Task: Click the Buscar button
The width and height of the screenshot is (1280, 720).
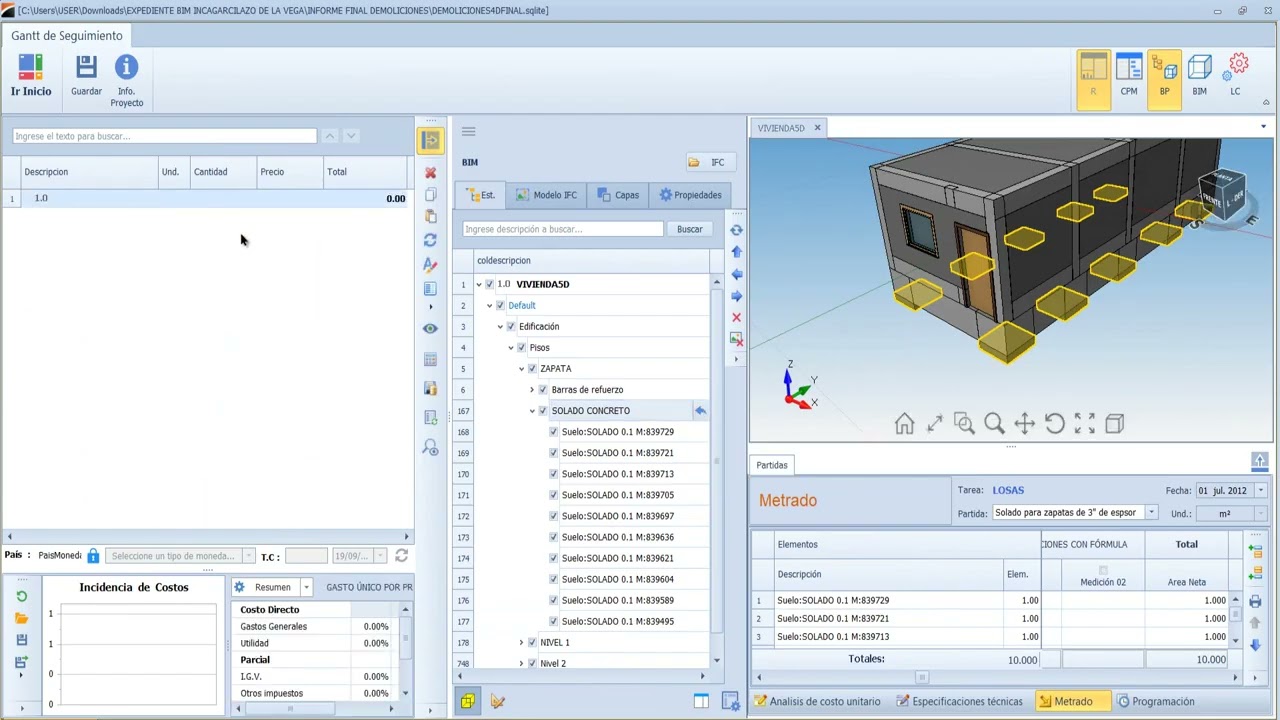Action: point(689,229)
